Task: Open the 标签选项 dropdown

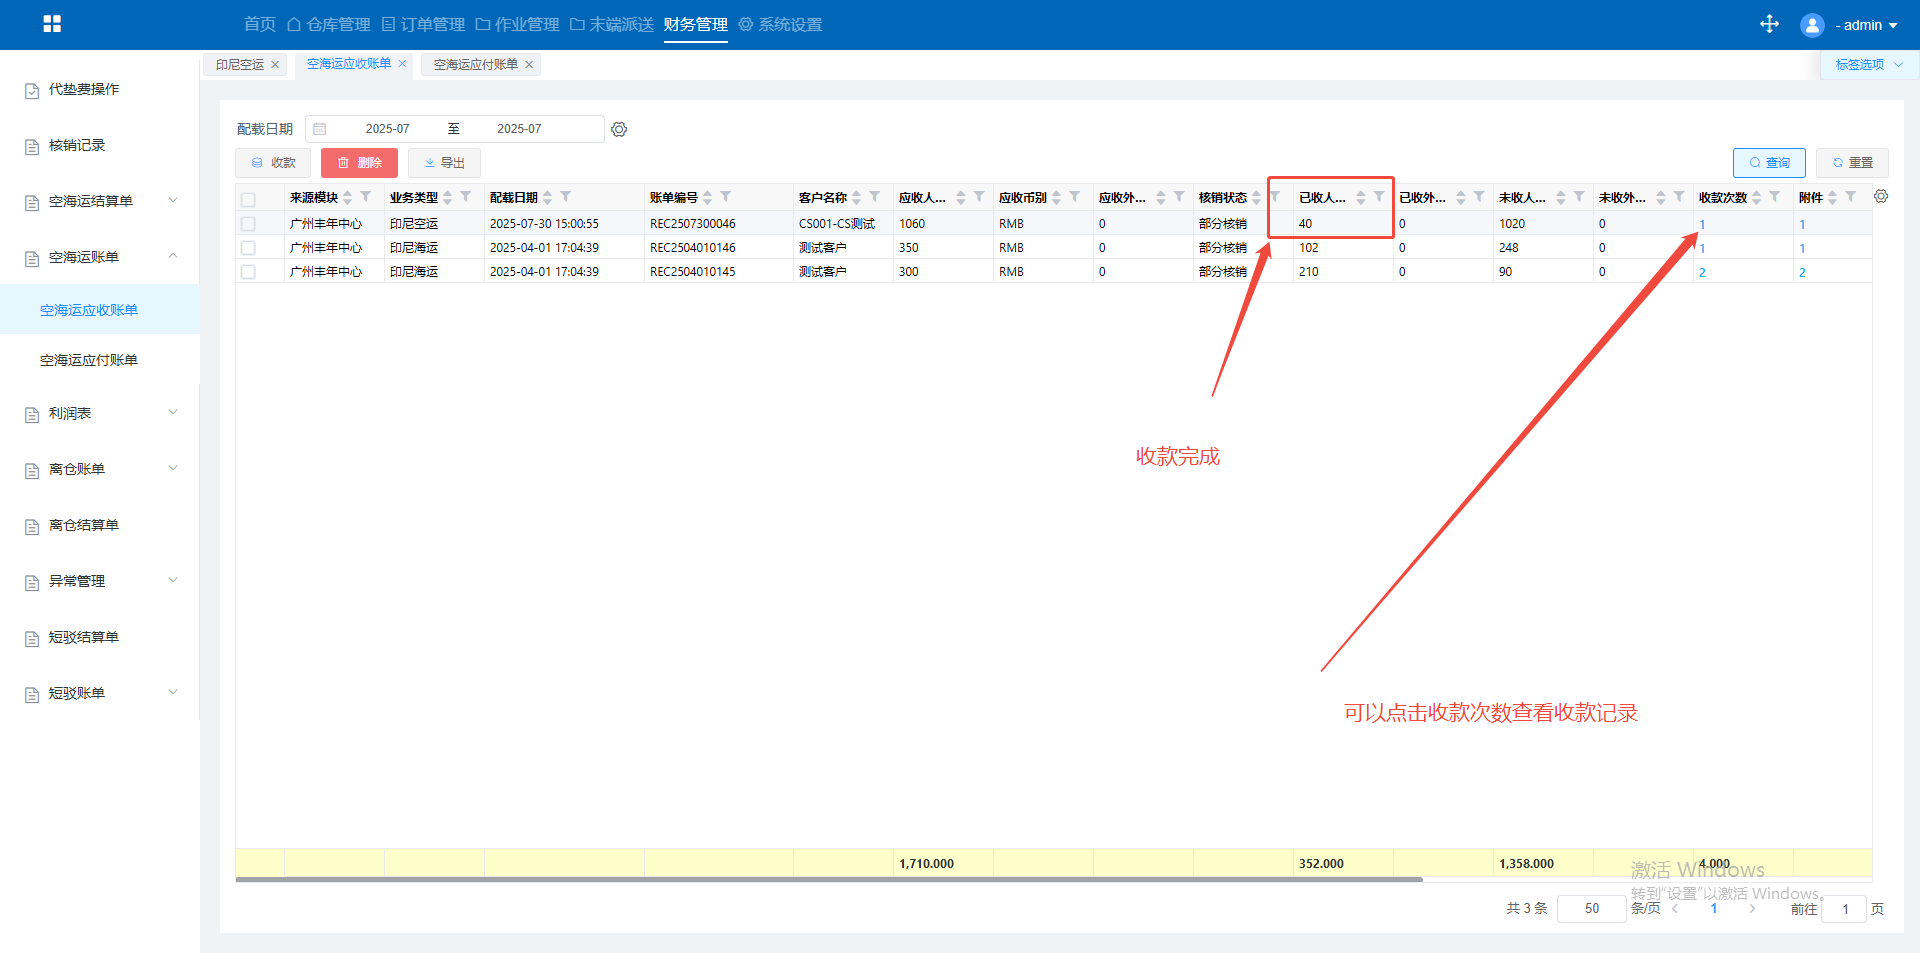Action: pyautogui.click(x=1868, y=65)
